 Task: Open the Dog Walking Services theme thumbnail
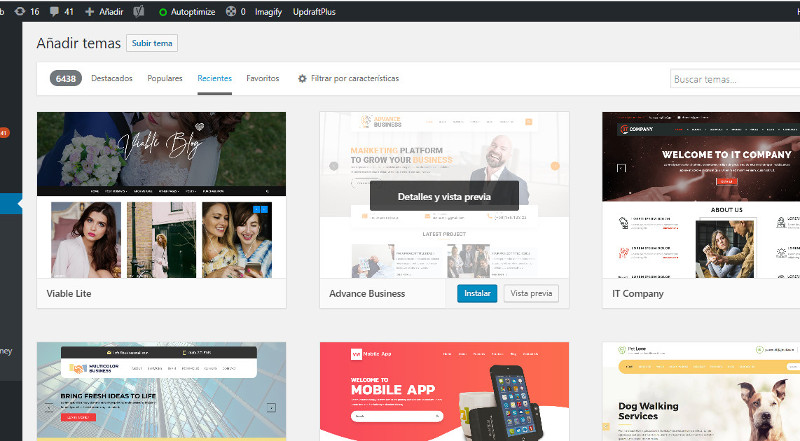[x=701, y=391]
